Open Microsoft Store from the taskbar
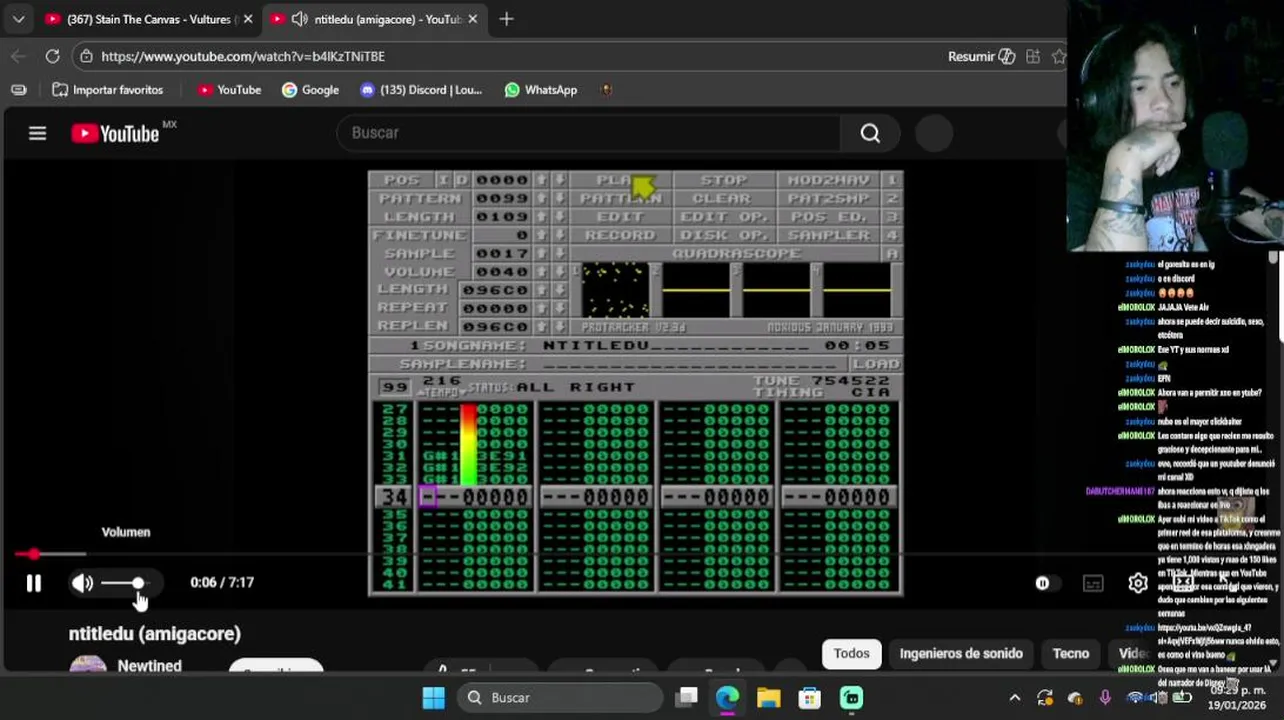 point(809,698)
